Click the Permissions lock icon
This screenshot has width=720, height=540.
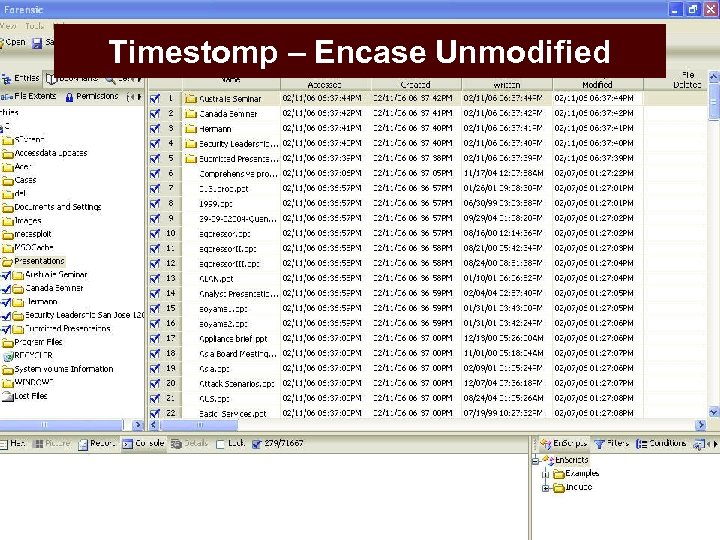tap(69, 97)
